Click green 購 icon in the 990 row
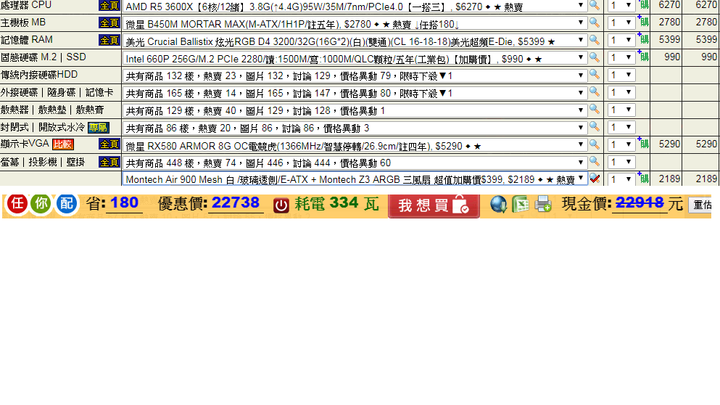The image size is (720, 405). click(x=643, y=56)
